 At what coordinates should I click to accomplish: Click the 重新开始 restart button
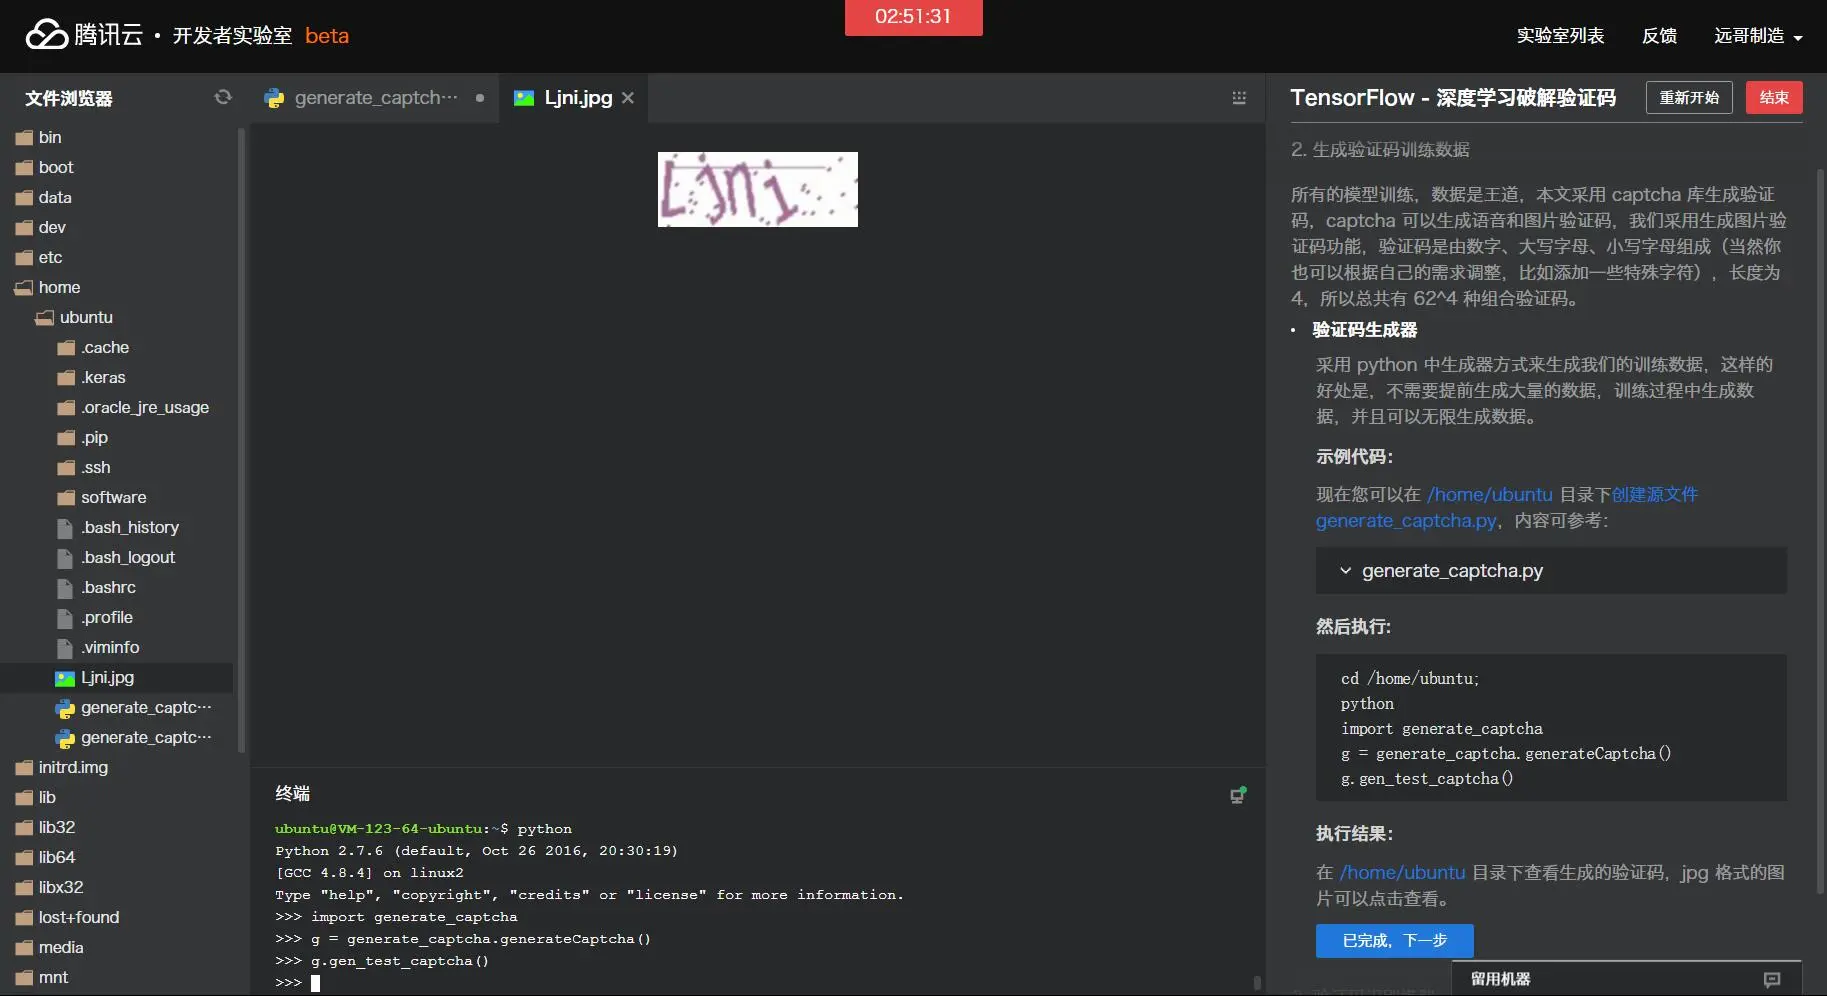click(x=1689, y=98)
